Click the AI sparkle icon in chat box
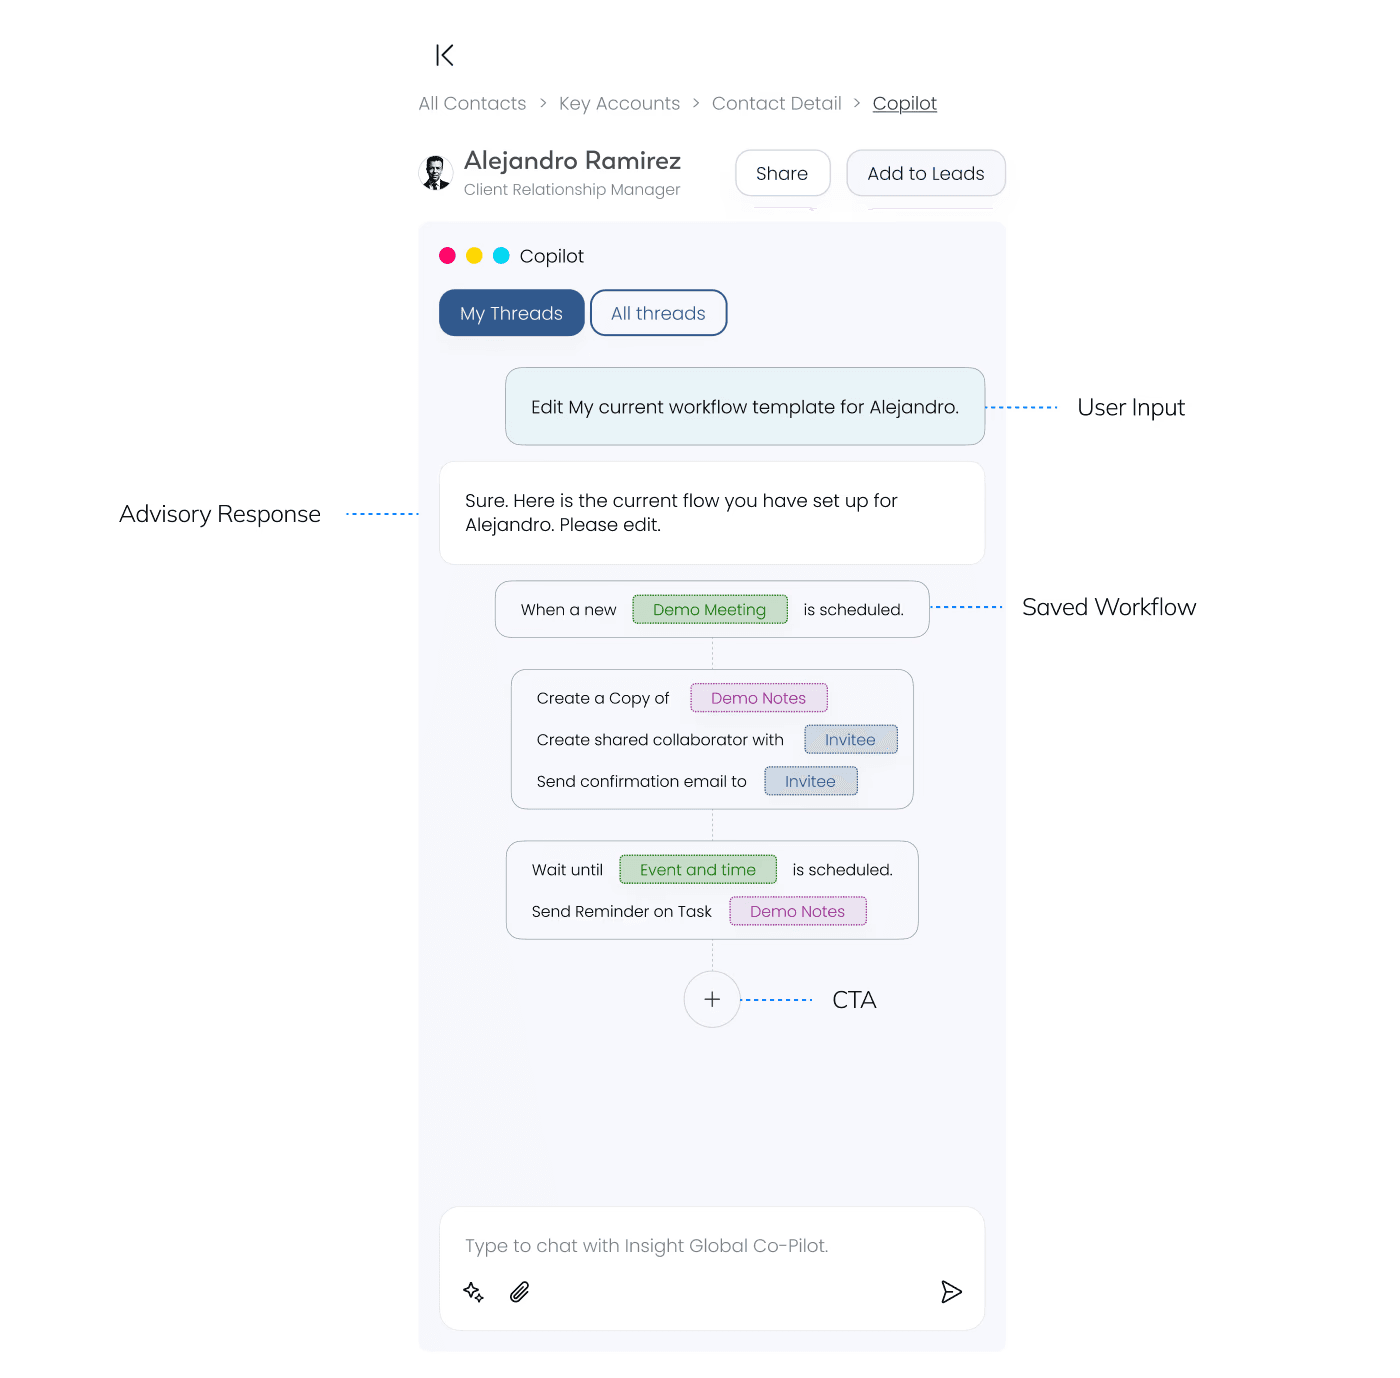The height and width of the screenshot is (1378, 1400). pos(474,1292)
